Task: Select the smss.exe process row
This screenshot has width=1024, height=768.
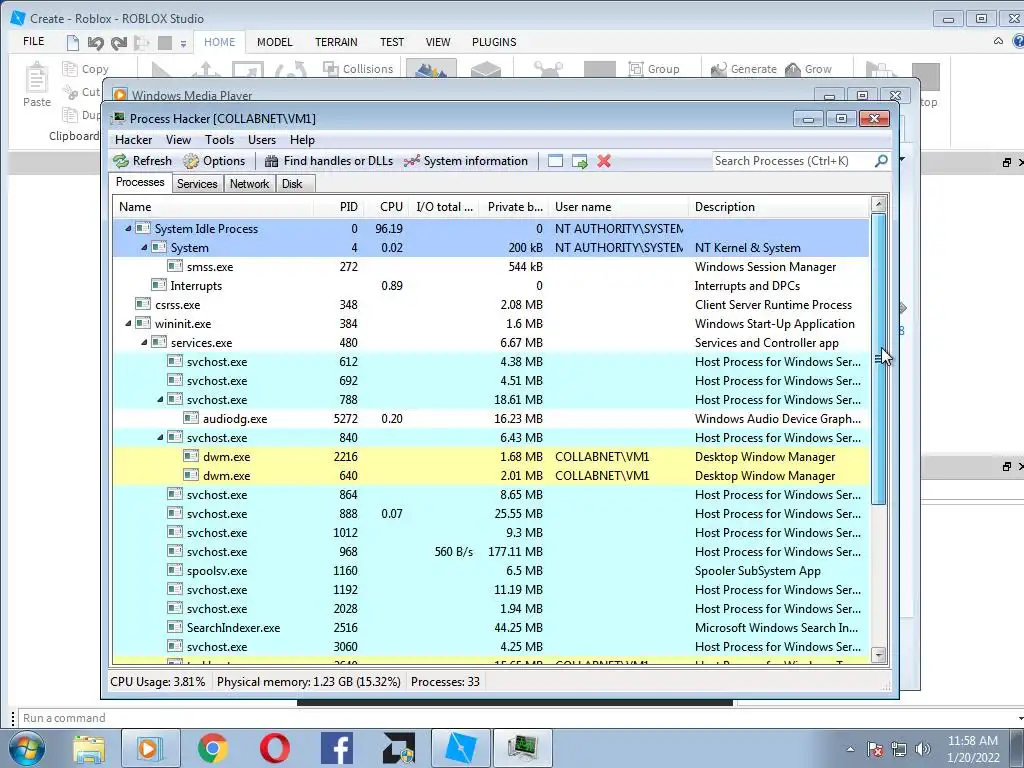Action: [491, 266]
